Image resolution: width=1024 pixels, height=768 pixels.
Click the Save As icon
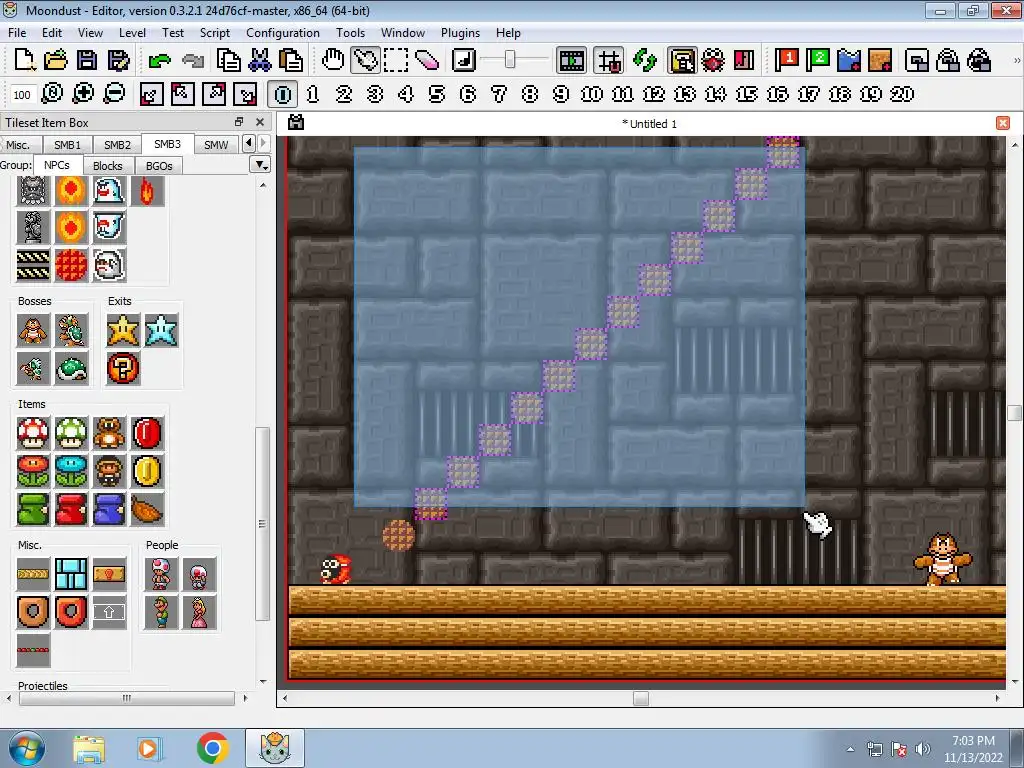pyautogui.click(x=118, y=60)
